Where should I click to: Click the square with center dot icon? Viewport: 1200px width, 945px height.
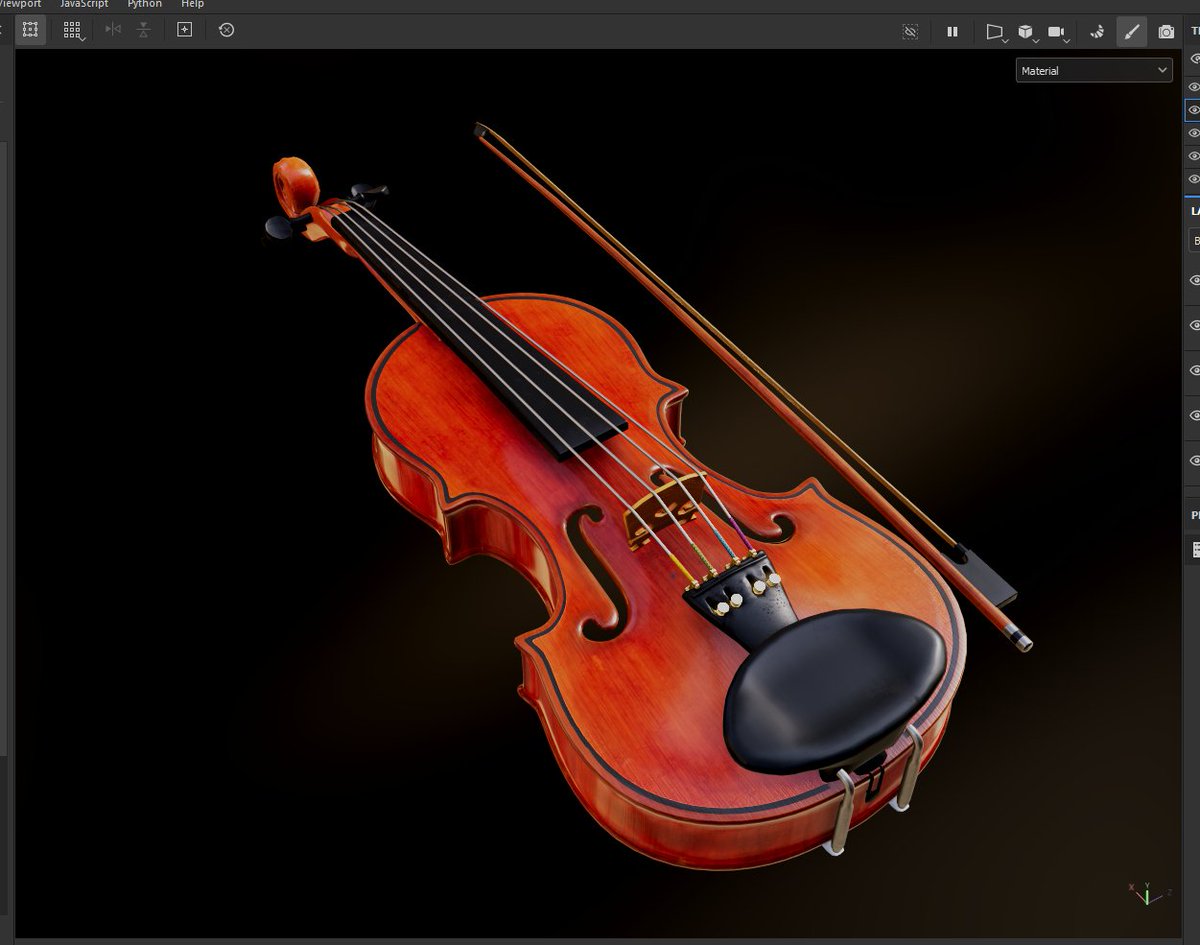pyautogui.click(x=184, y=30)
